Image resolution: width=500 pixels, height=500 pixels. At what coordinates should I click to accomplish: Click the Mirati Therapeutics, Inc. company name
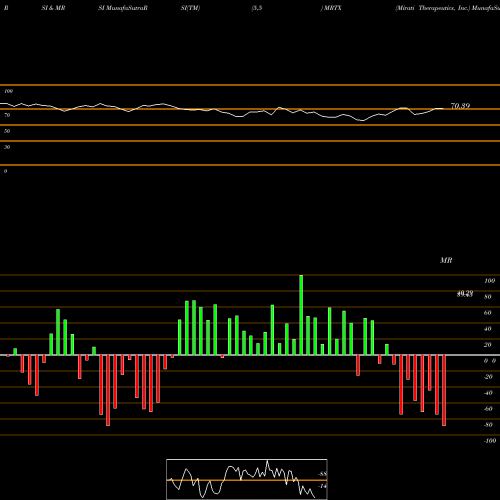click(x=432, y=8)
